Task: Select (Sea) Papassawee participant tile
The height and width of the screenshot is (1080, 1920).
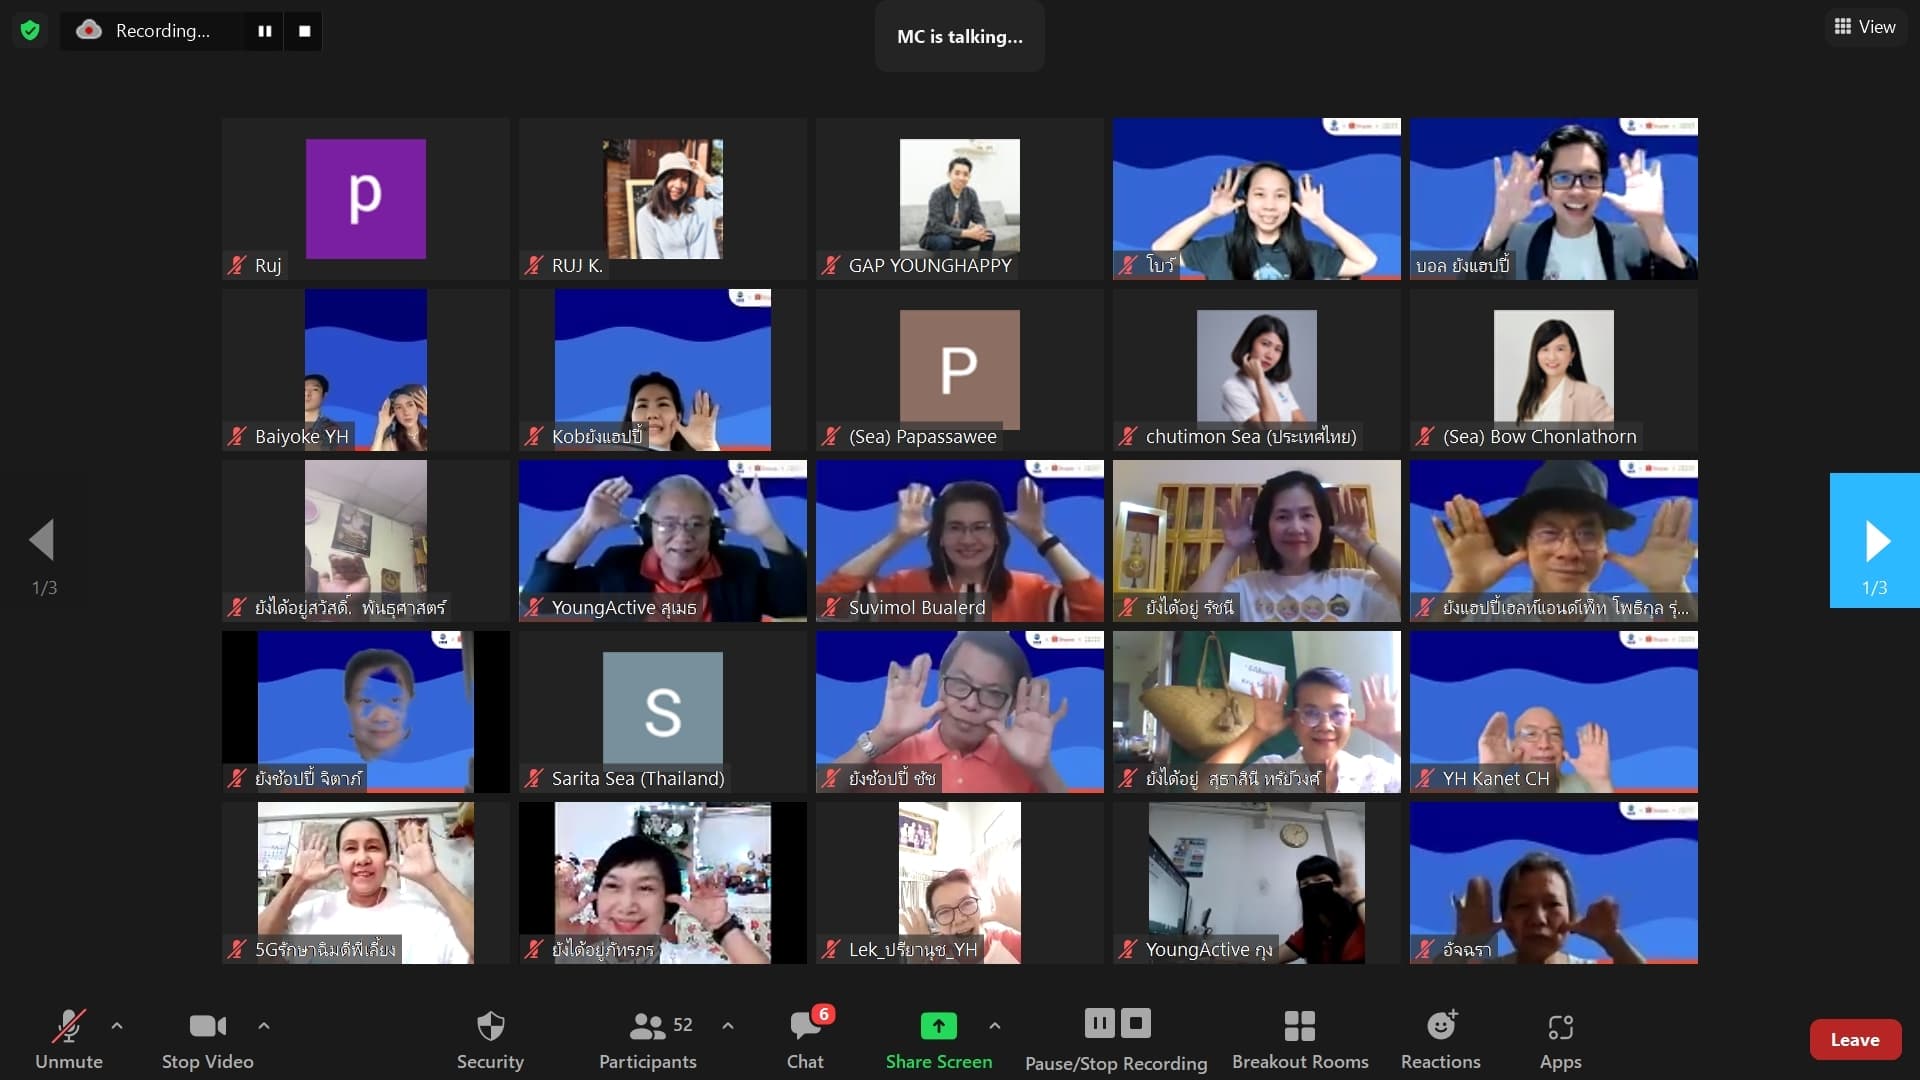Action: [960, 370]
